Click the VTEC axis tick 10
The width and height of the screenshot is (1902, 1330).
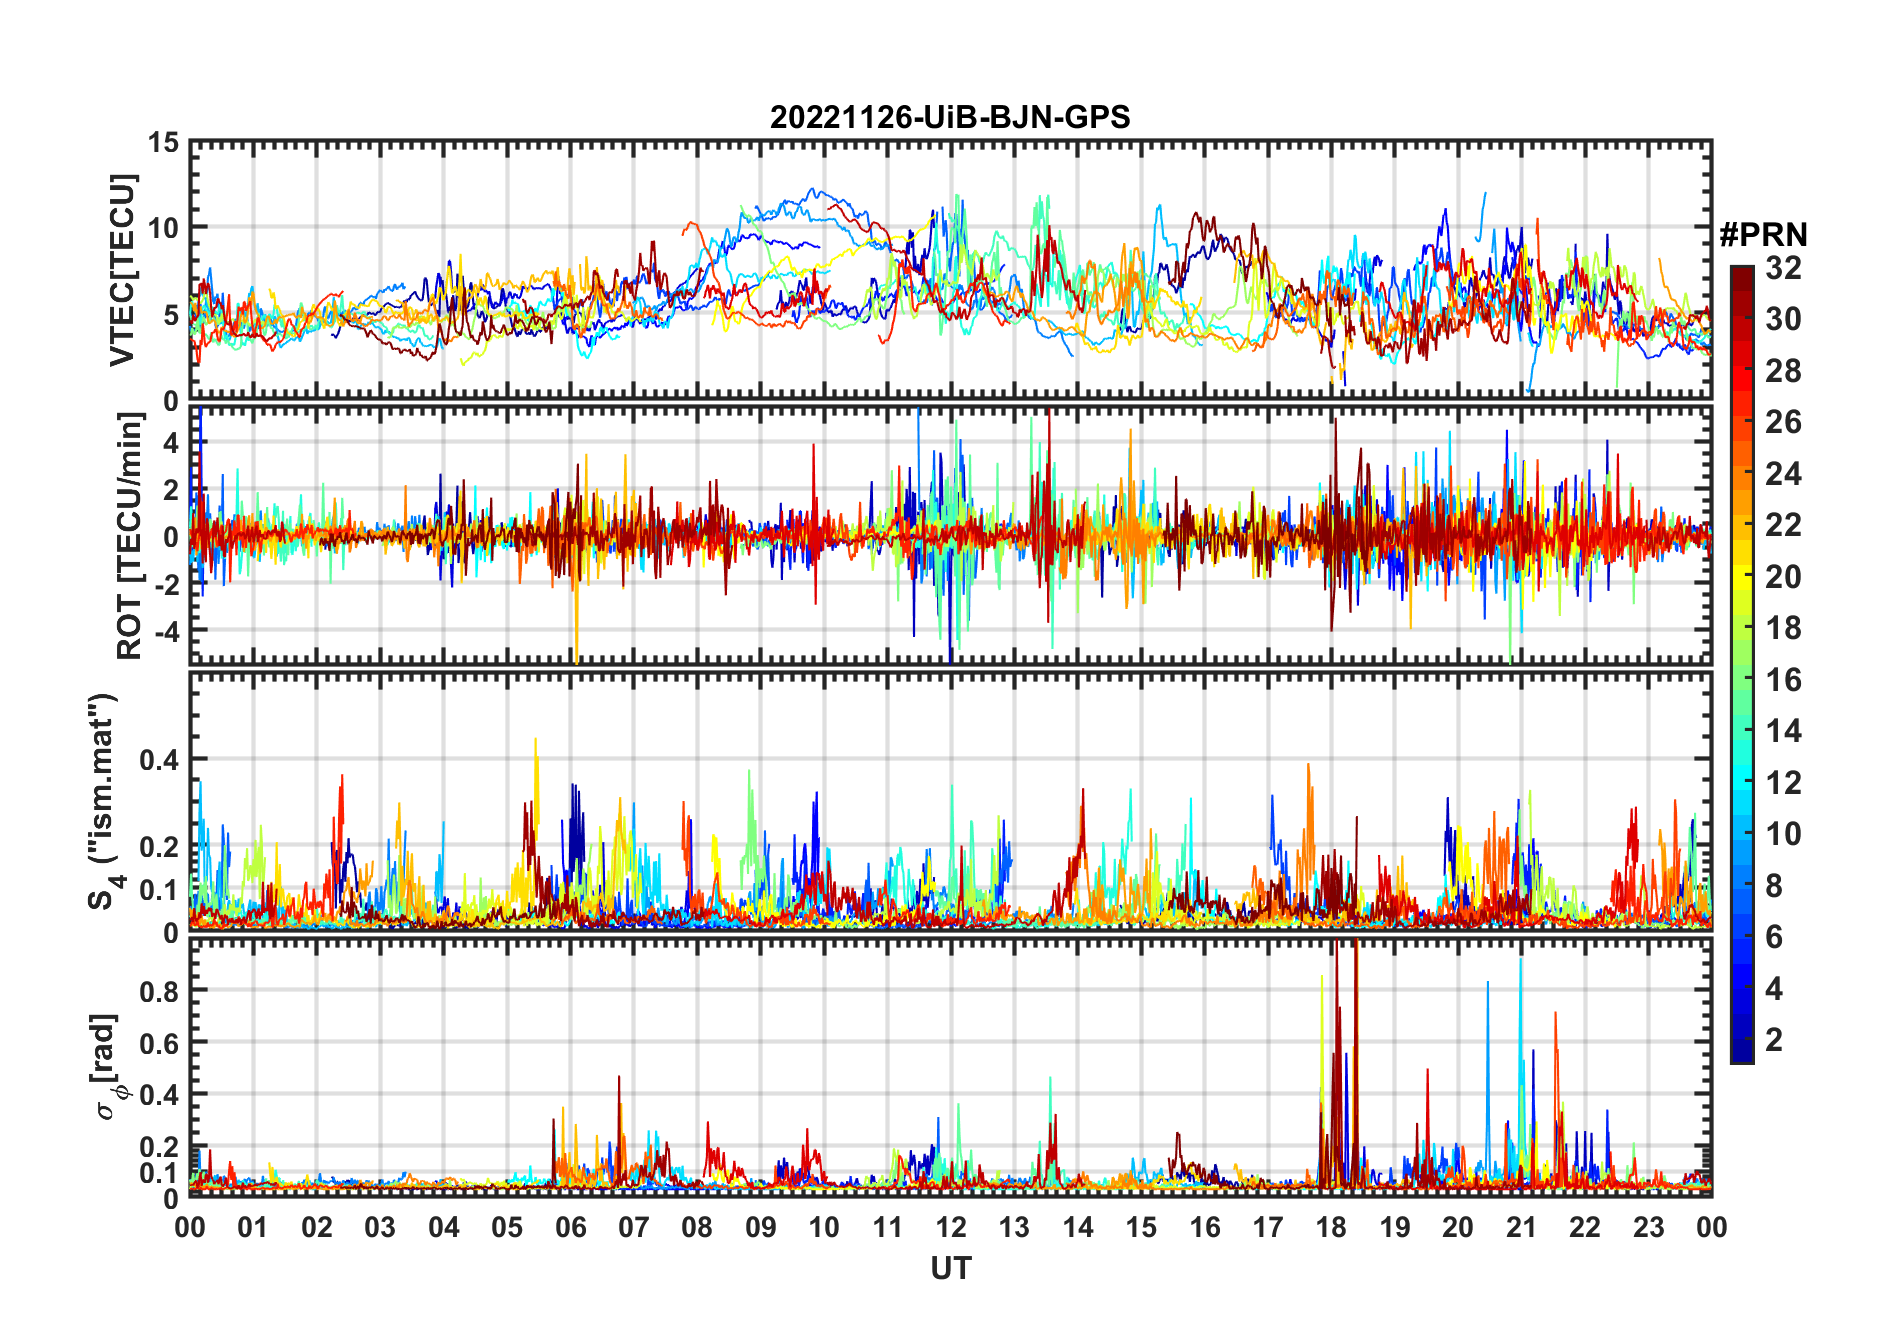tap(164, 229)
